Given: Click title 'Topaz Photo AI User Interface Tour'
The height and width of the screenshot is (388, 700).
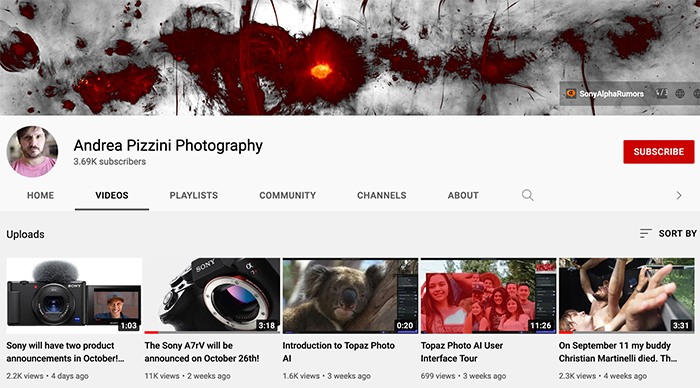Looking at the screenshot, I should tap(462, 352).
